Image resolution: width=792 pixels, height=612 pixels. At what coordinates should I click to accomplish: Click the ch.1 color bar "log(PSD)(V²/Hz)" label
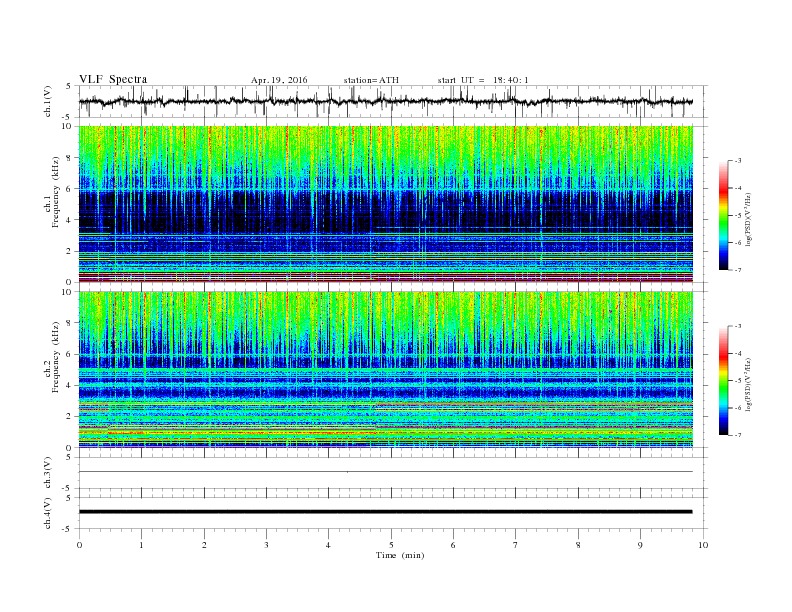coord(749,219)
